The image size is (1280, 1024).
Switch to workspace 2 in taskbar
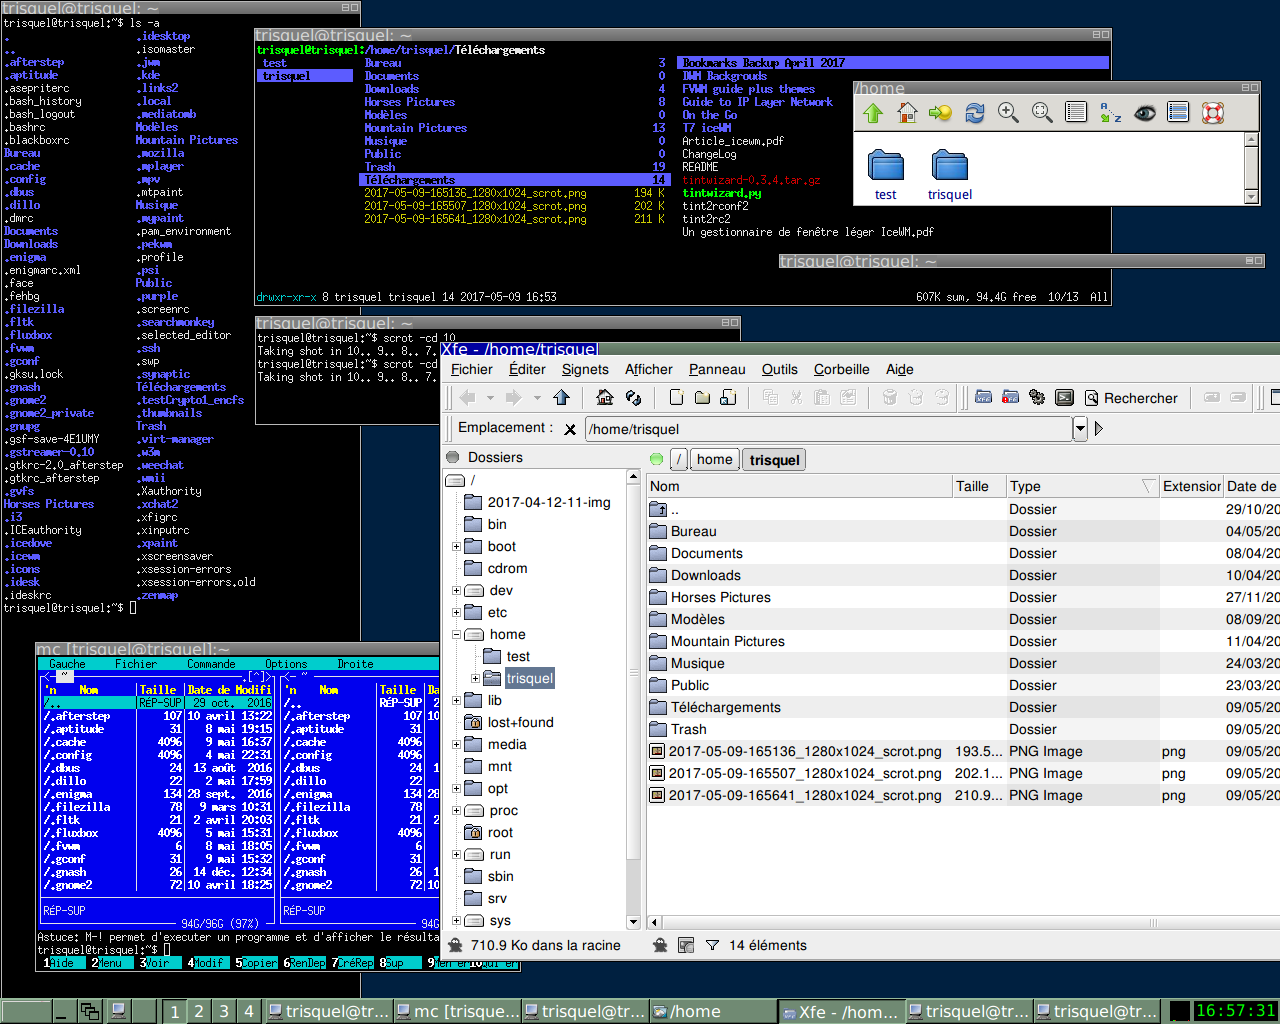pyautogui.click(x=198, y=1011)
